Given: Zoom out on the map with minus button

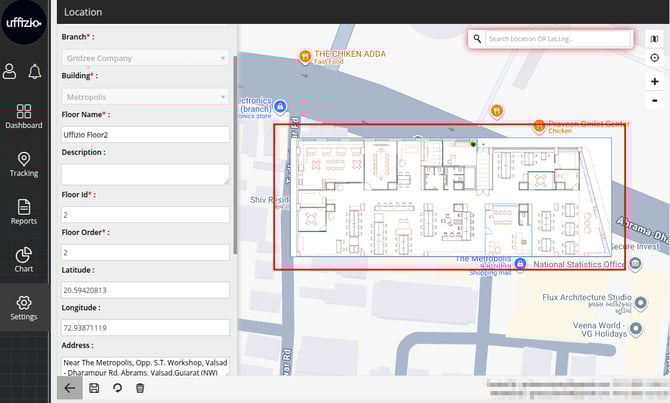Looking at the screenshot, I should [x=654, y=100].
